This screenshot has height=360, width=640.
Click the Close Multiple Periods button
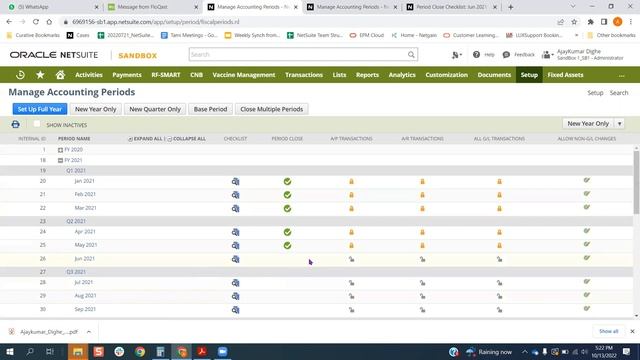pos(271,109)
